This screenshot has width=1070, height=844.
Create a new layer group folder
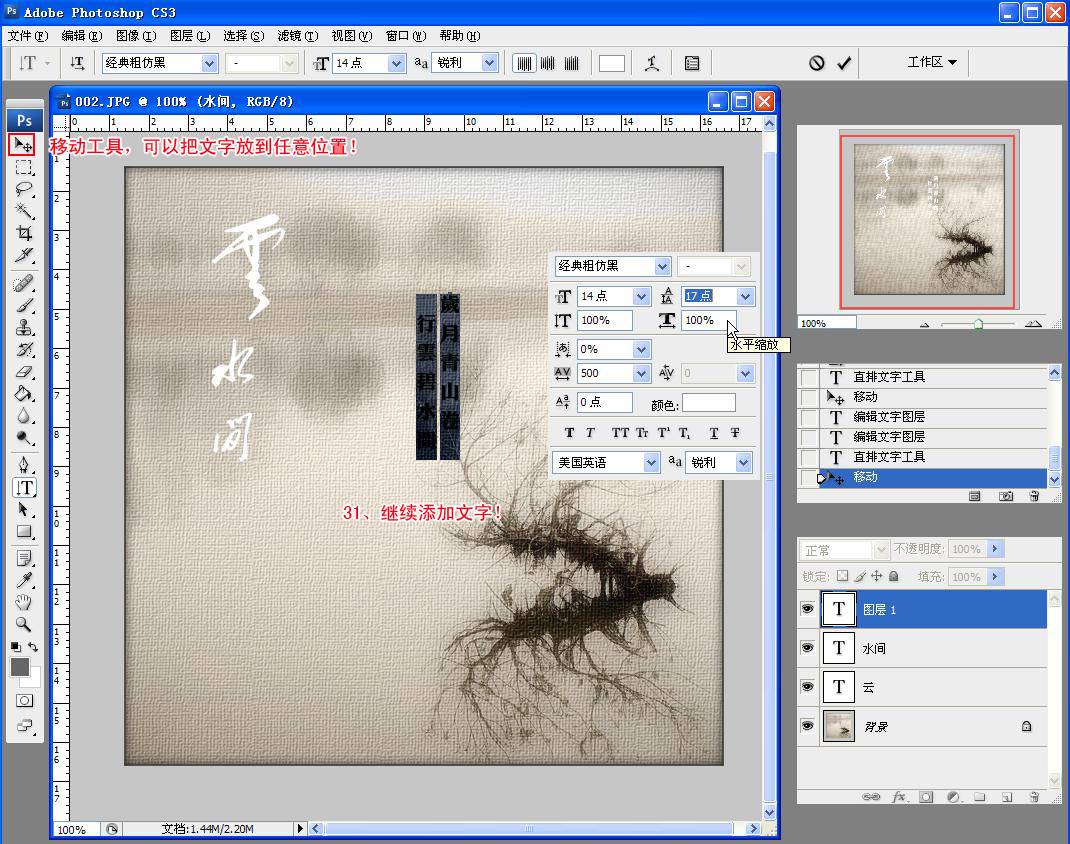click(980, 796)
